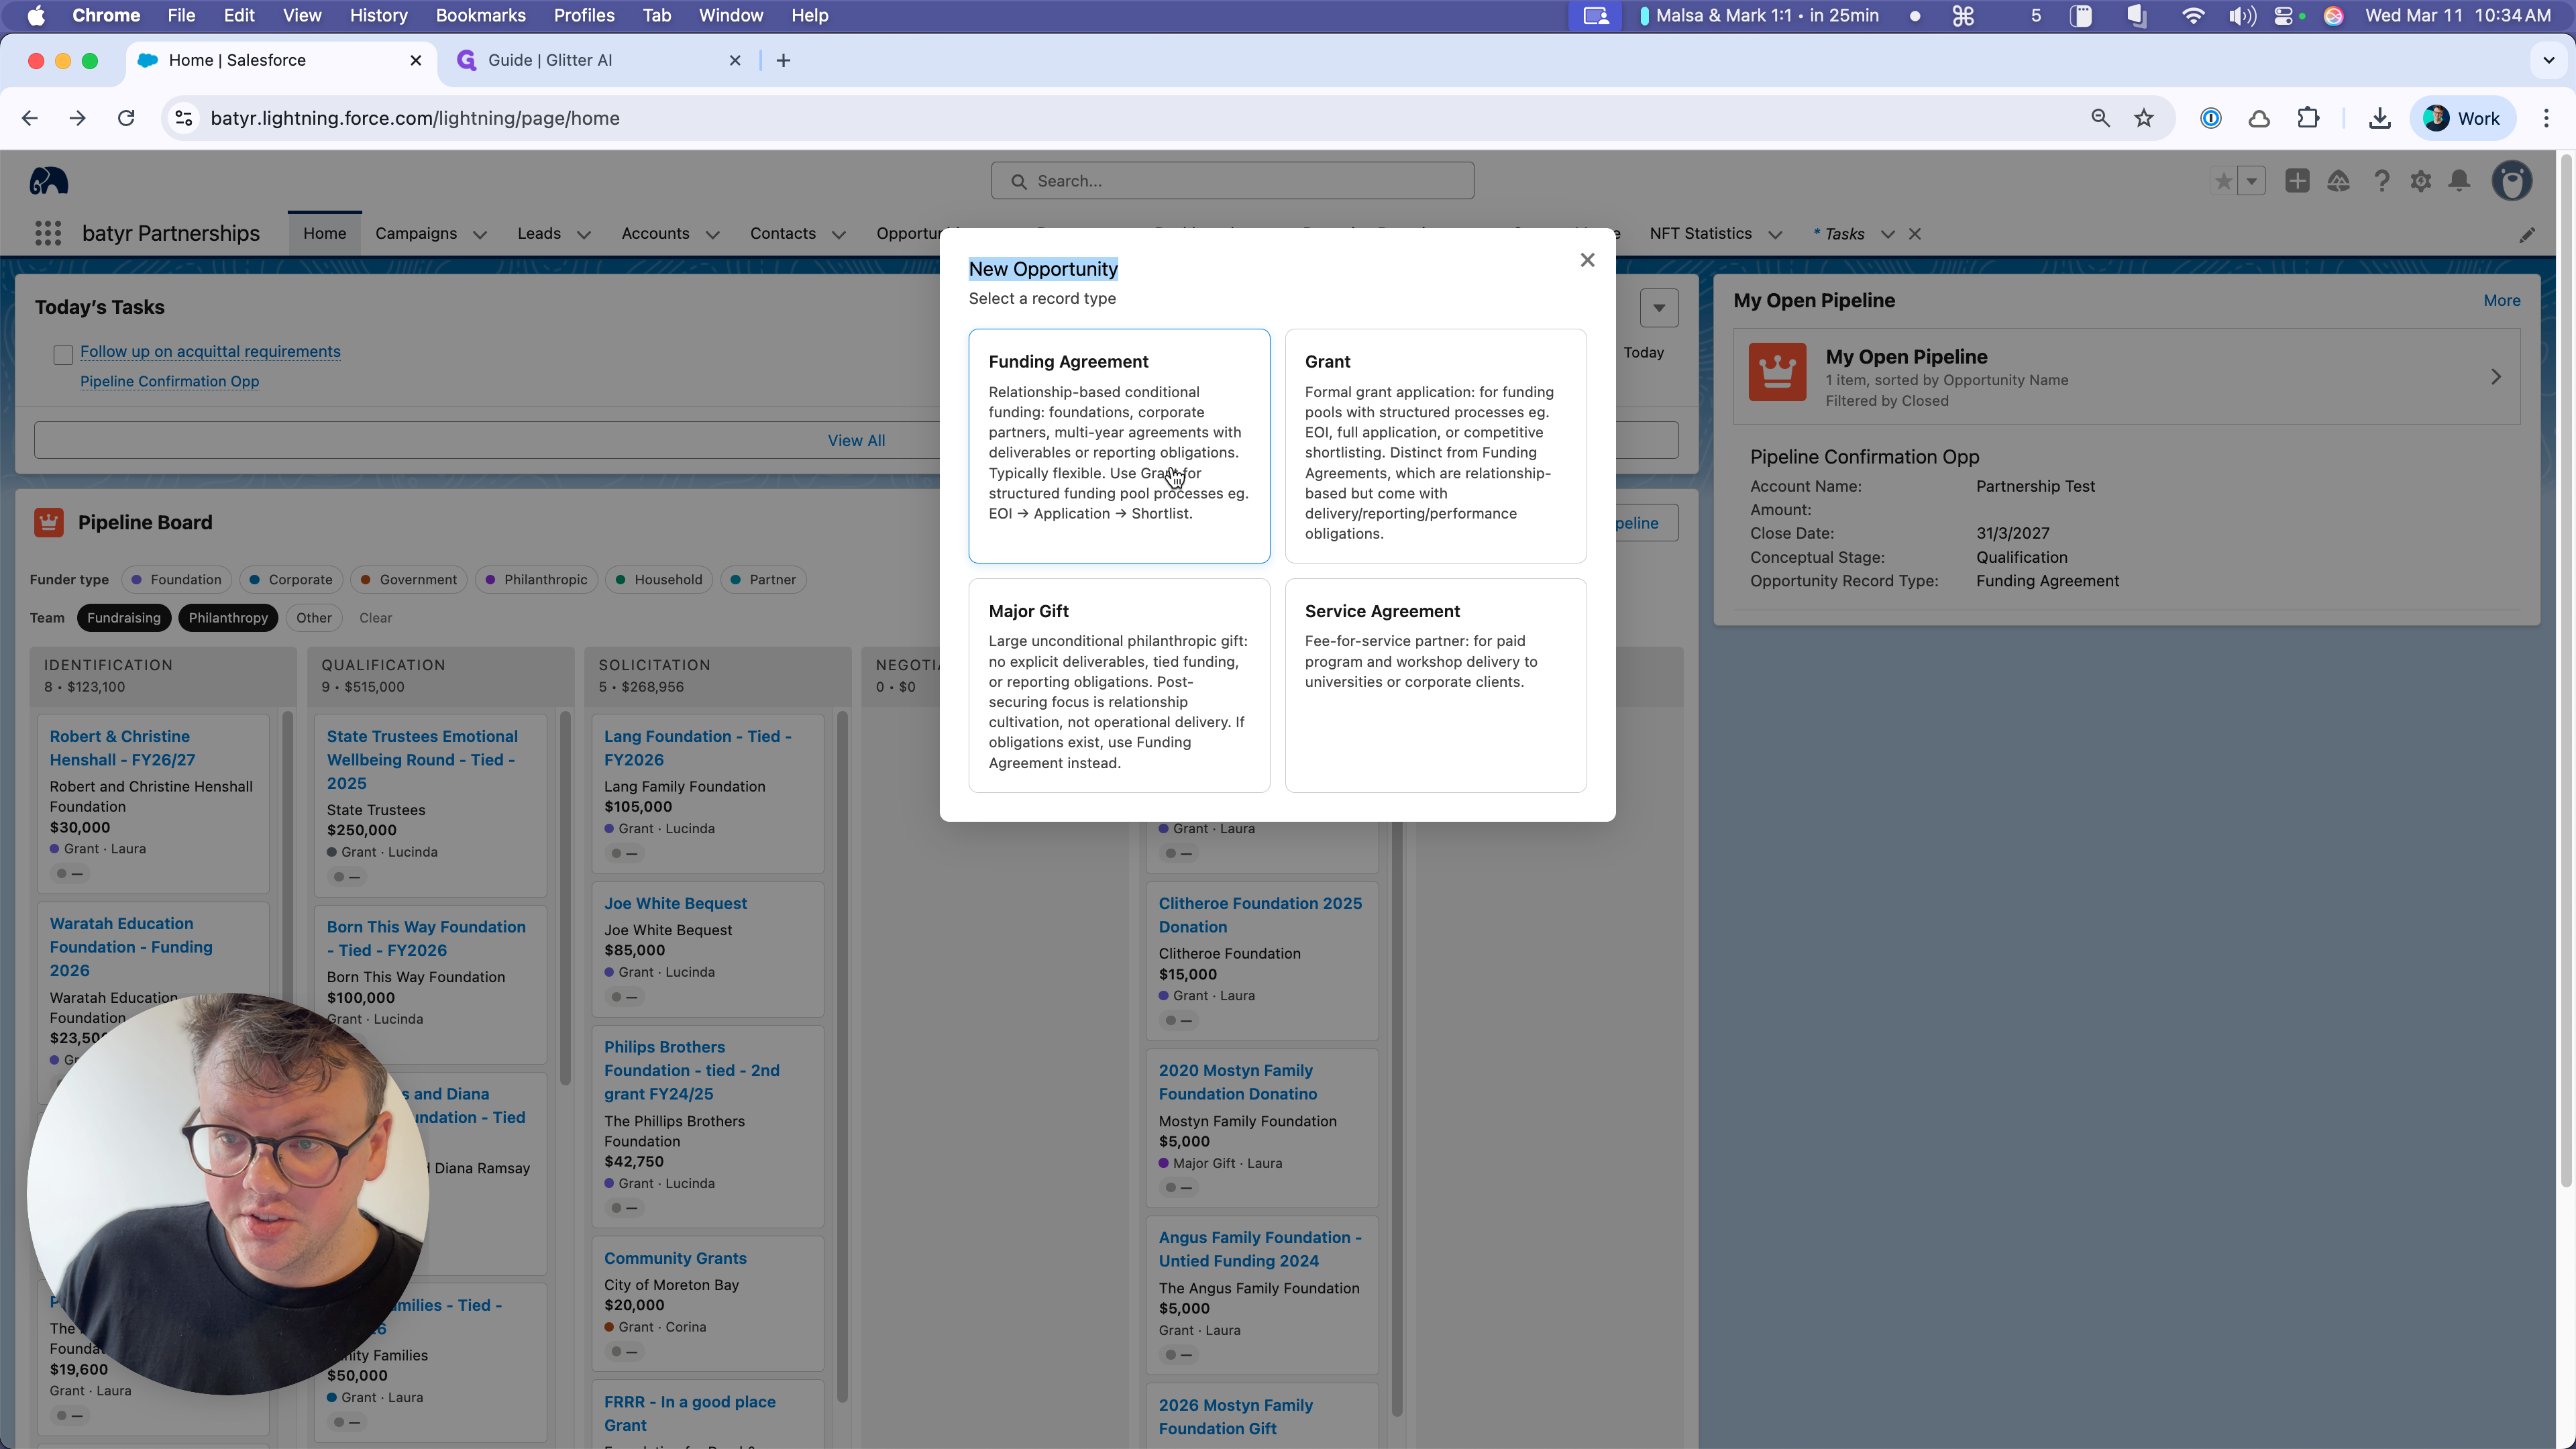
Task: Choose the Major Gift record type
Action: pos(1119,685)
